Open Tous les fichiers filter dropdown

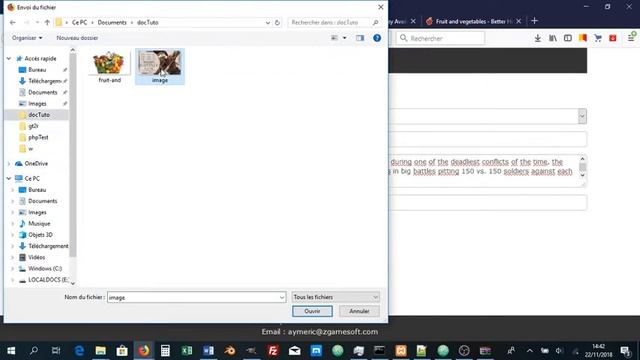(x=336, y=297)
